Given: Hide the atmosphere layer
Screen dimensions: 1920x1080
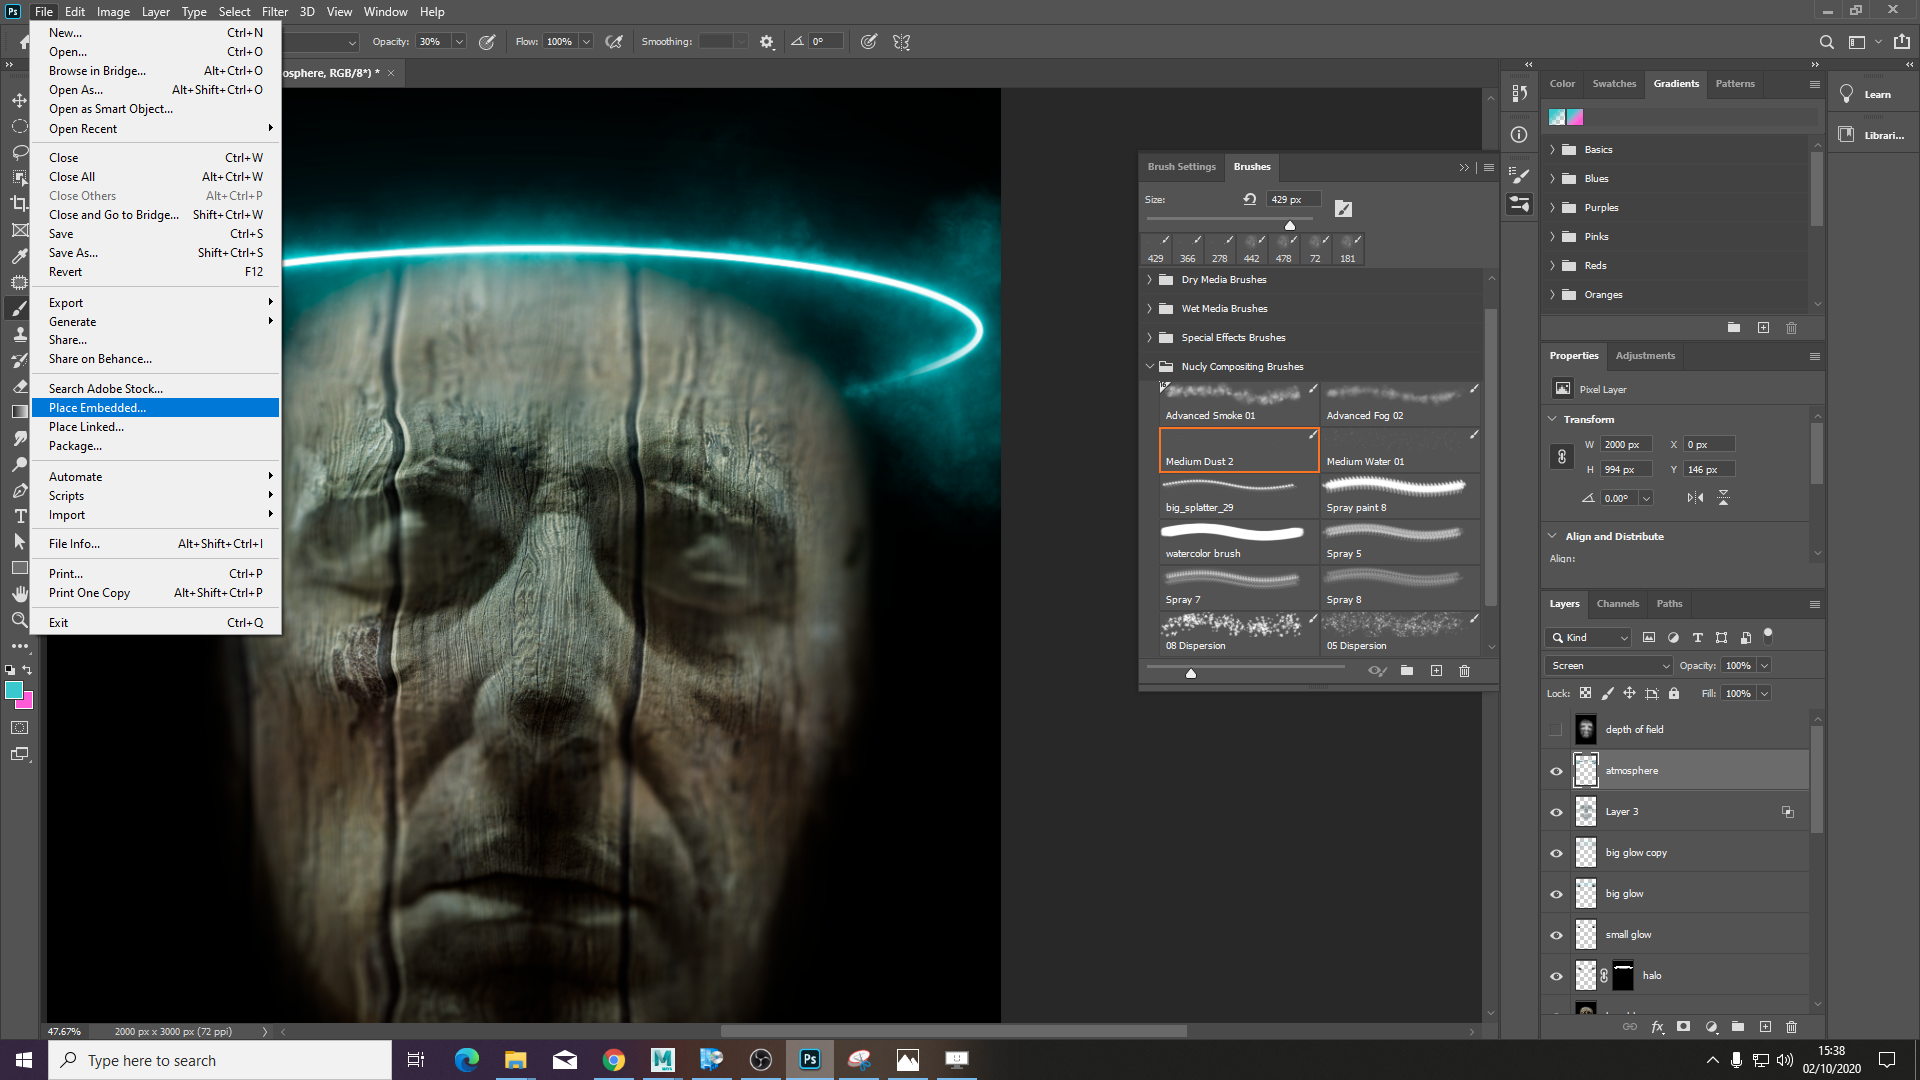Looking at the screenshot, I should (x=1556, y=771).
